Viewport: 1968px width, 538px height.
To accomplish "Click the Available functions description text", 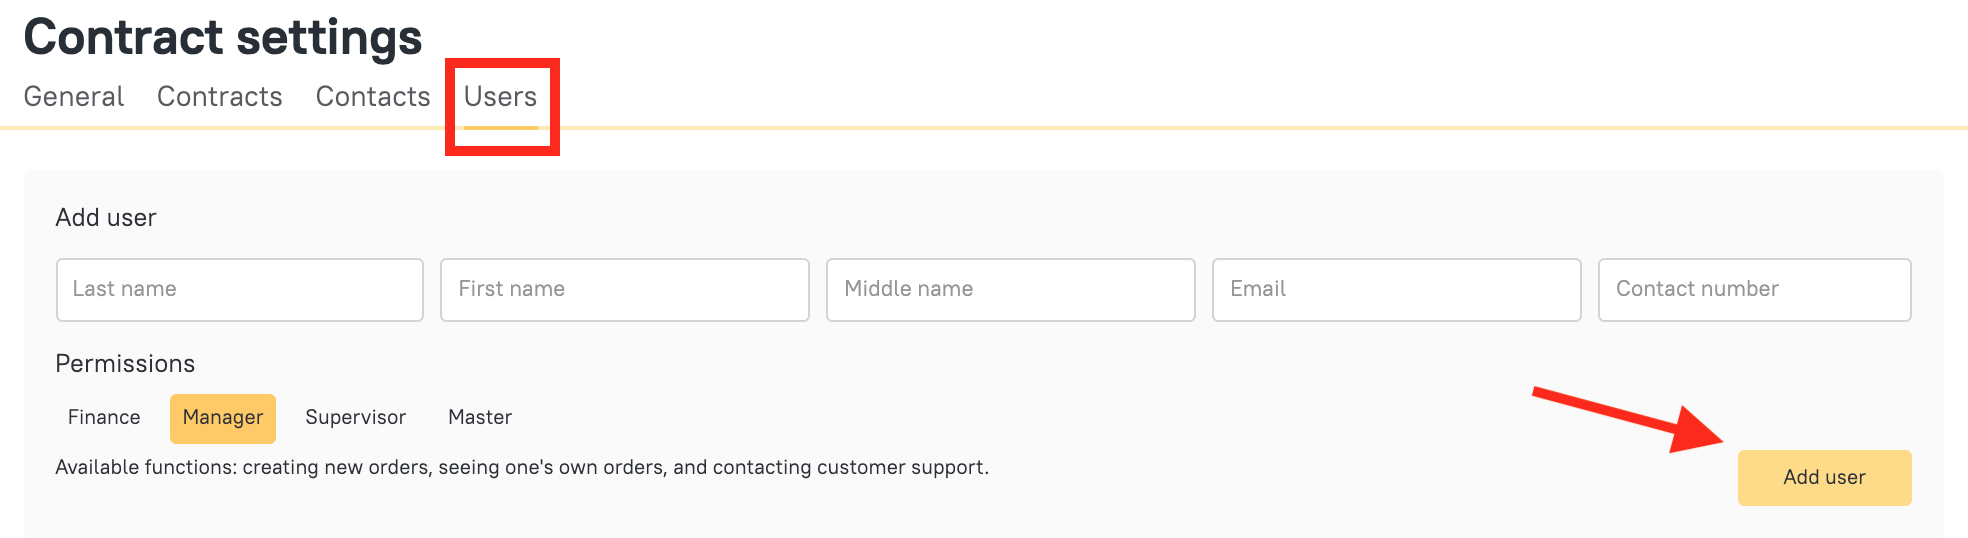I will point(522,468).
